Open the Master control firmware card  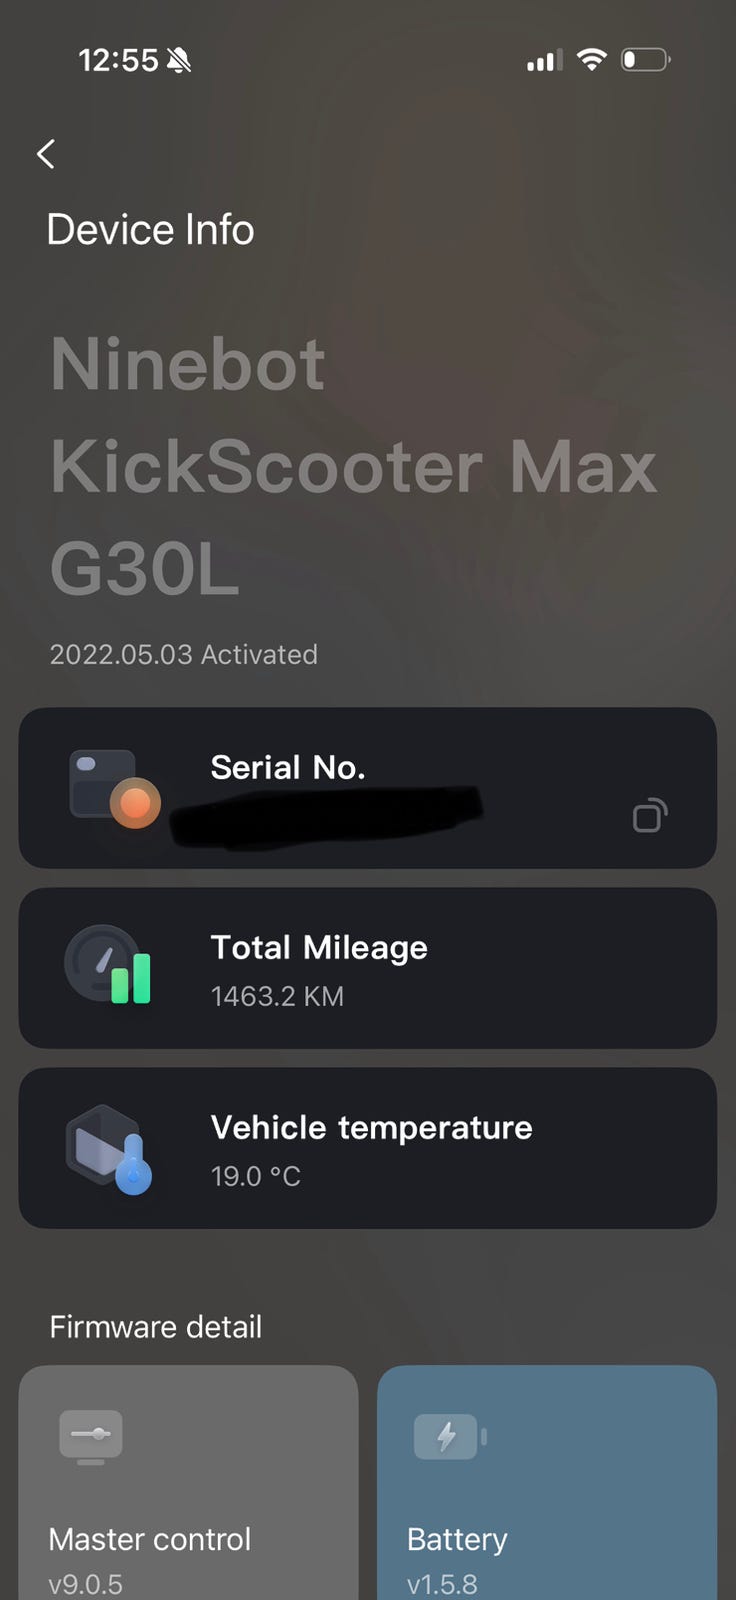tap(188, 1483)
